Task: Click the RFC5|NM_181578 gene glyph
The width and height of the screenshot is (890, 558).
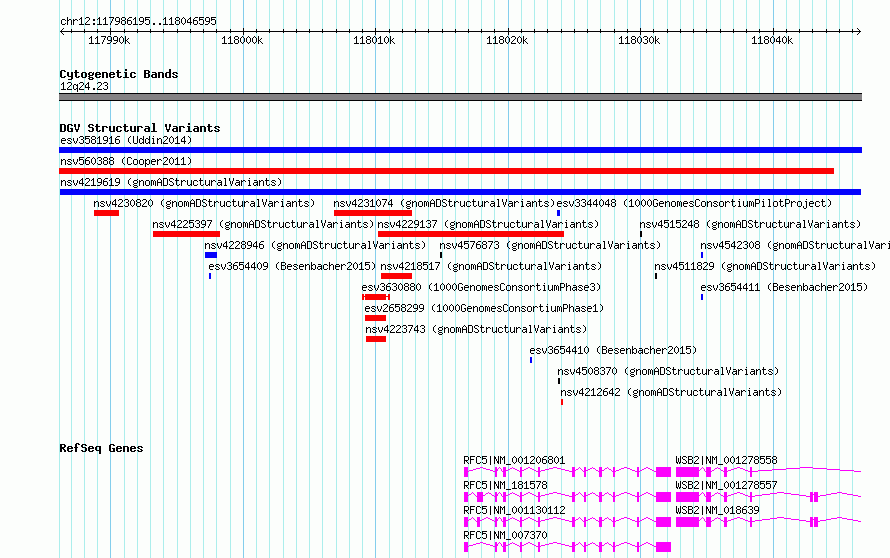Action: [567, 497]
